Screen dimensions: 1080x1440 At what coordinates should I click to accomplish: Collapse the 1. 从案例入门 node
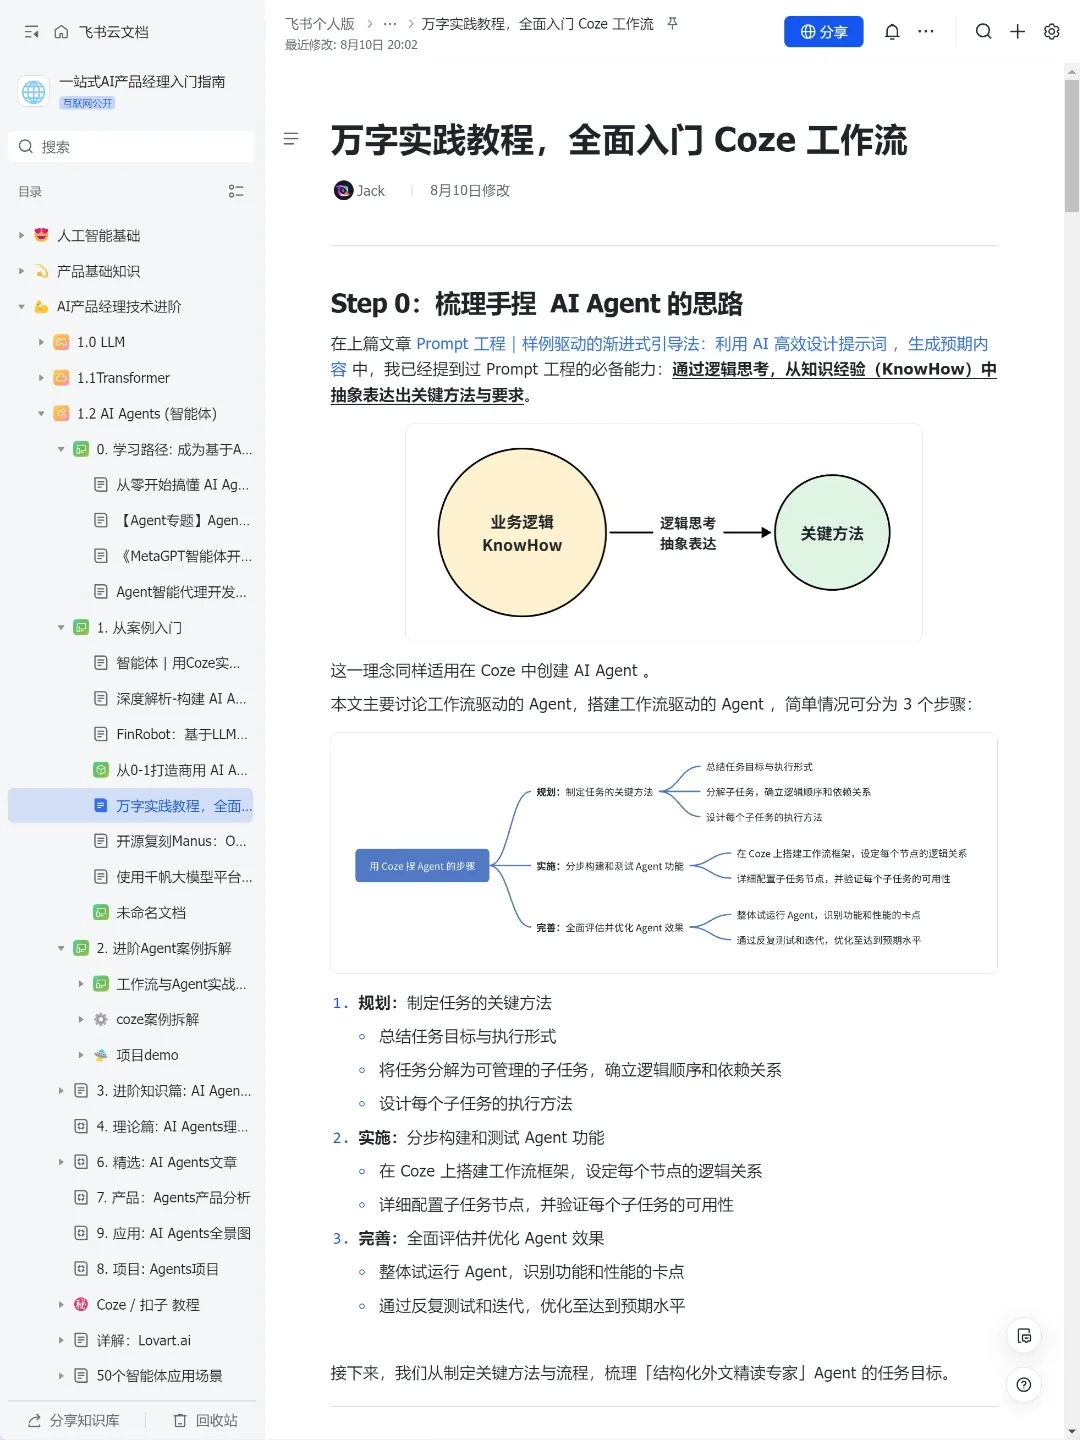tap(61, 628)
